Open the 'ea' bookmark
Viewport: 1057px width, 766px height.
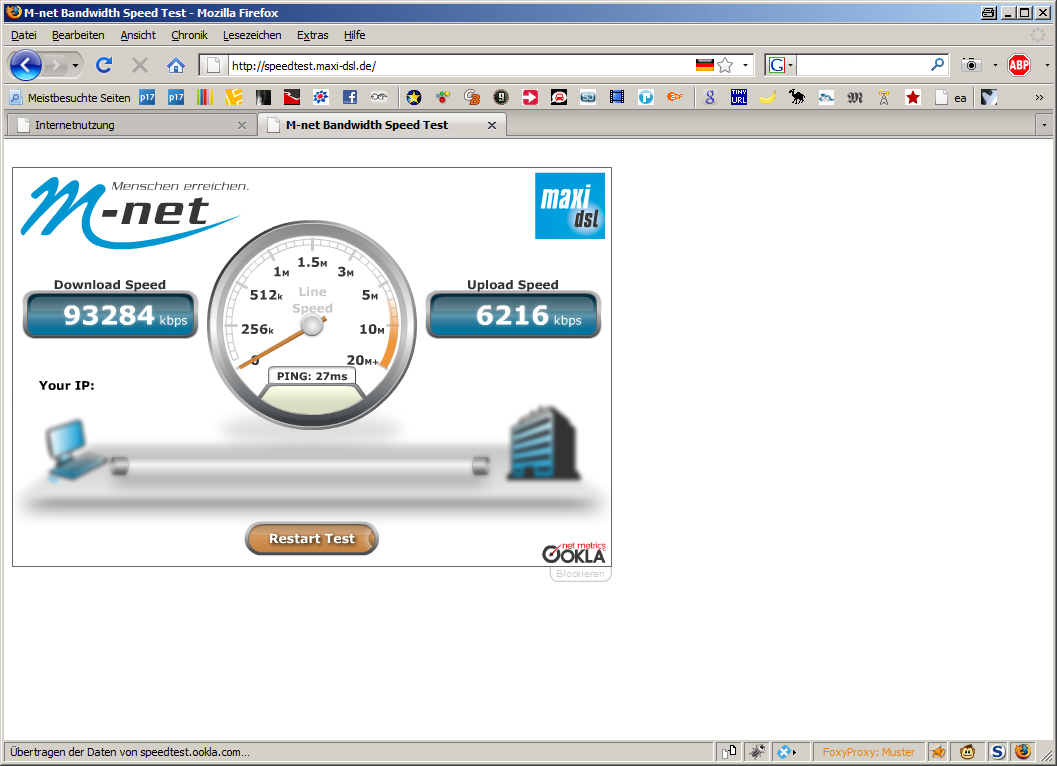pos(950,98)
